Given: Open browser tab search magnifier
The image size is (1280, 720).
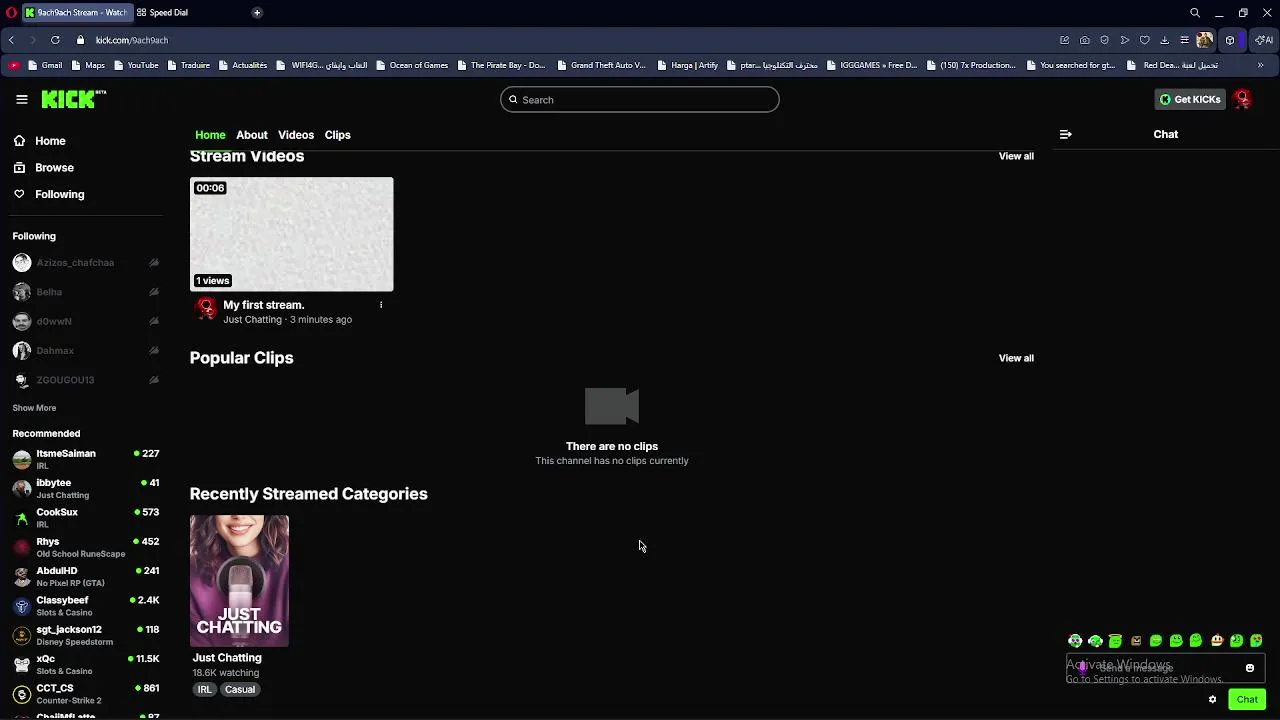Looking at the screenshot, I should click(1195, 12).
